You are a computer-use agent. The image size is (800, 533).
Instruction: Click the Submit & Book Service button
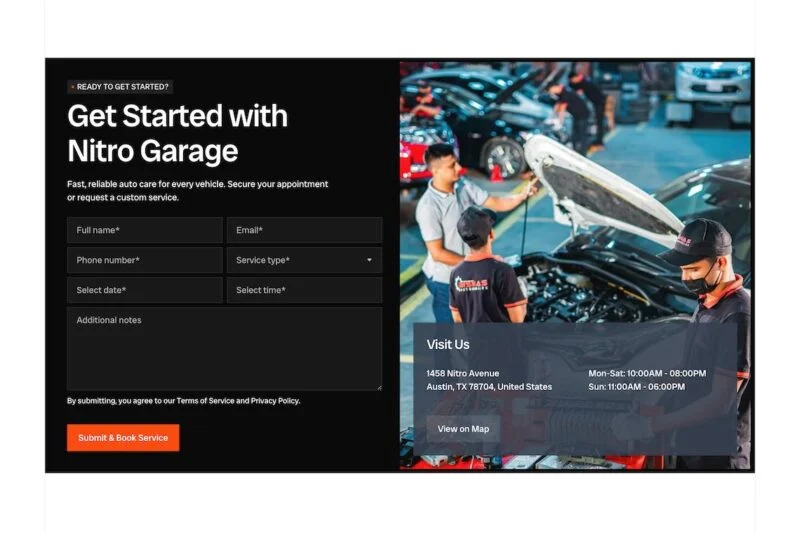[123, 438]
